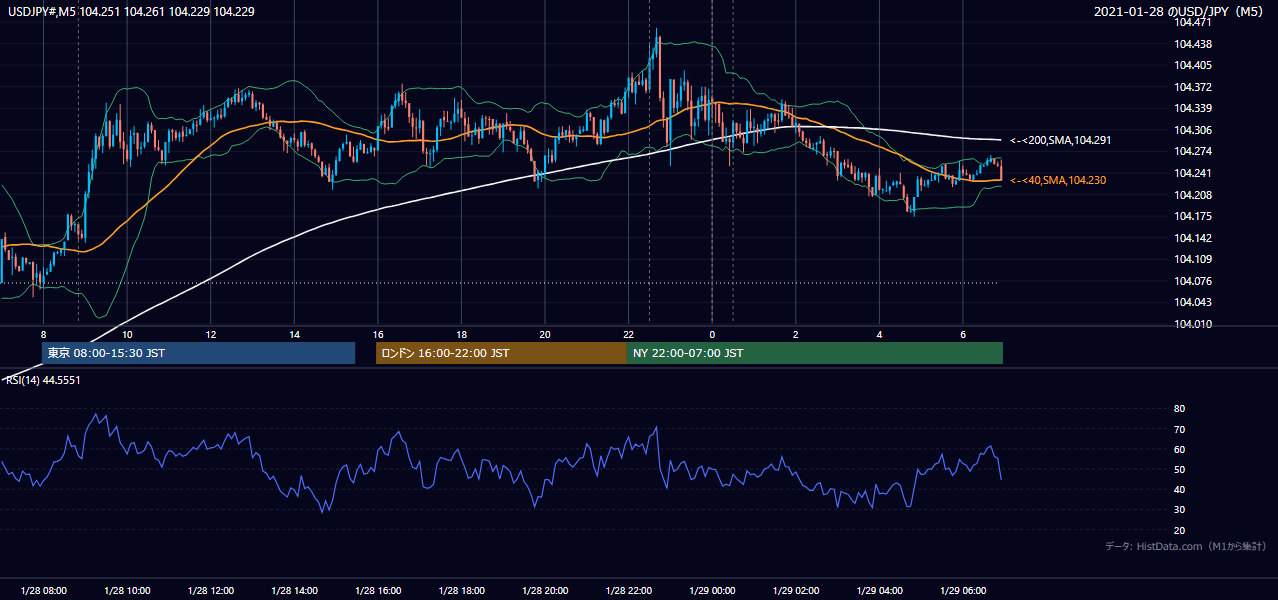Click RSI scale value 40
Image resolution: width=1278 pixels, height=600 pixels.
[x=1179, y=489]
